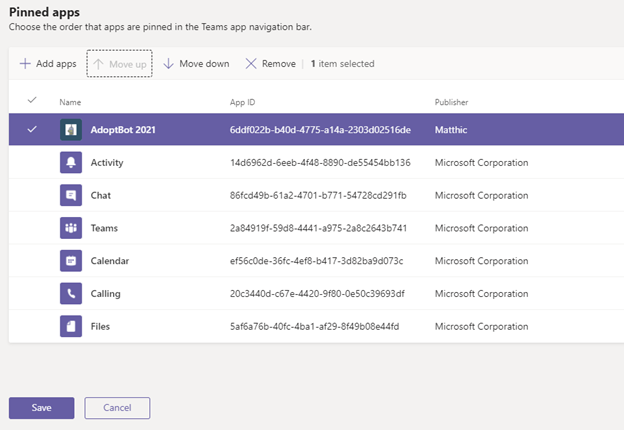The height and width of the screenshot is (430, 624).
Task: Click Microsoft Corporation in the Calendar row
Action: pos(482,261)
